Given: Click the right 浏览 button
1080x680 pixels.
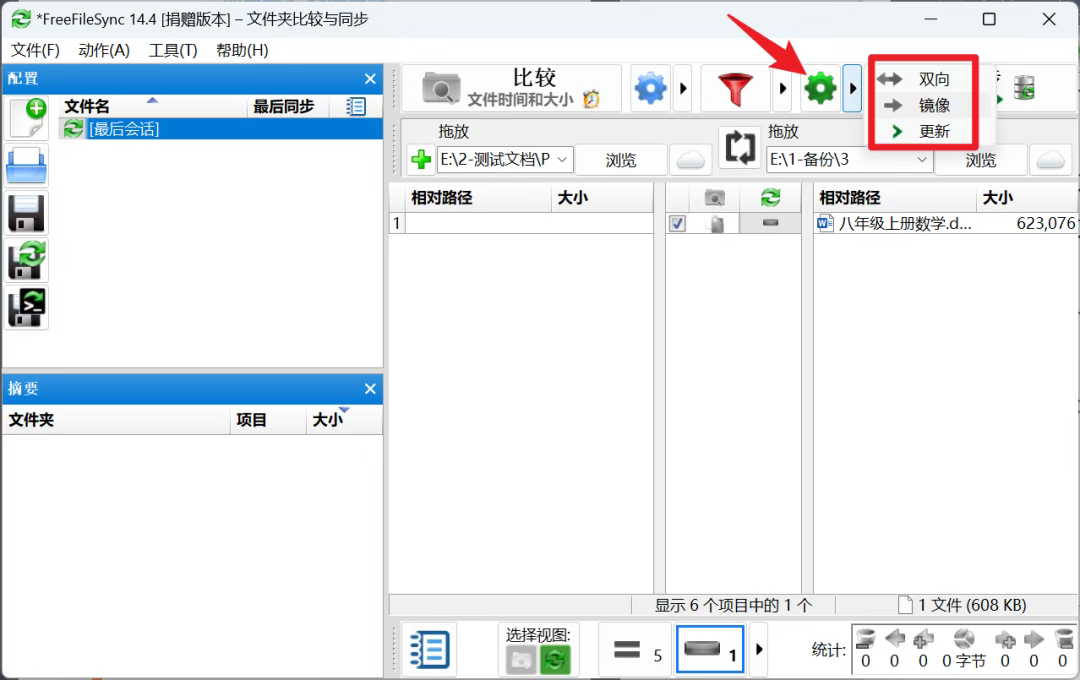Looking at the screenshot, I should (x=981, y=160).
